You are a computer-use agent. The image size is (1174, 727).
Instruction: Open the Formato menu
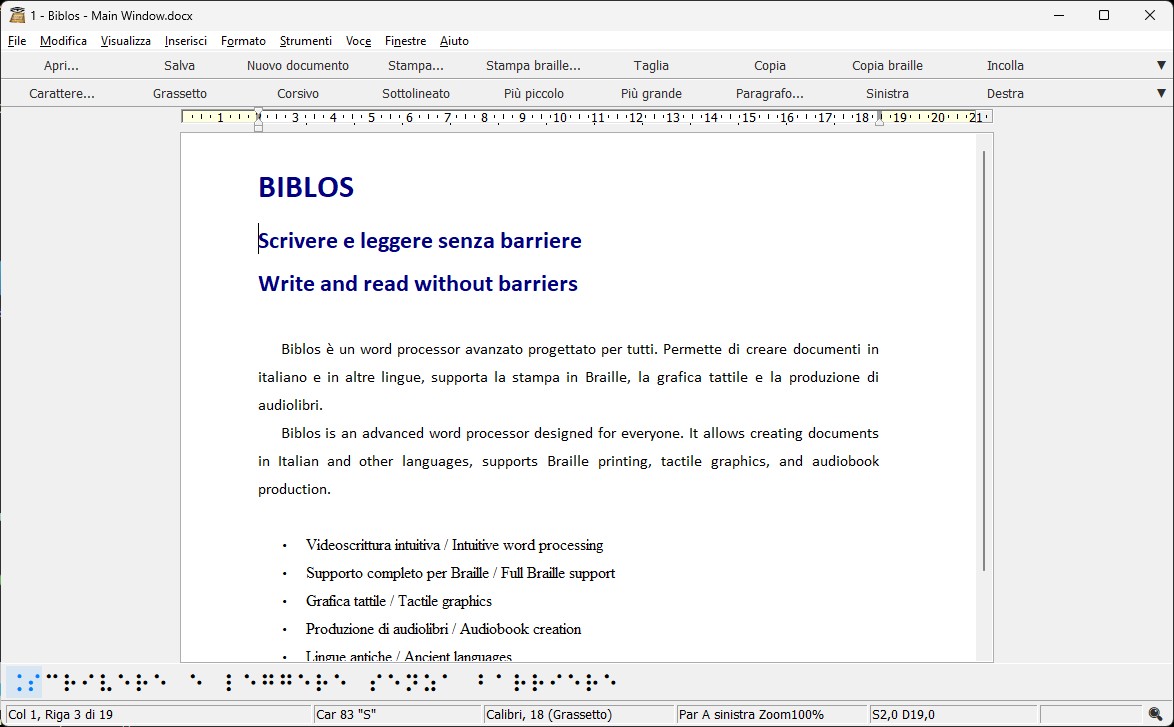pos(243,41)
